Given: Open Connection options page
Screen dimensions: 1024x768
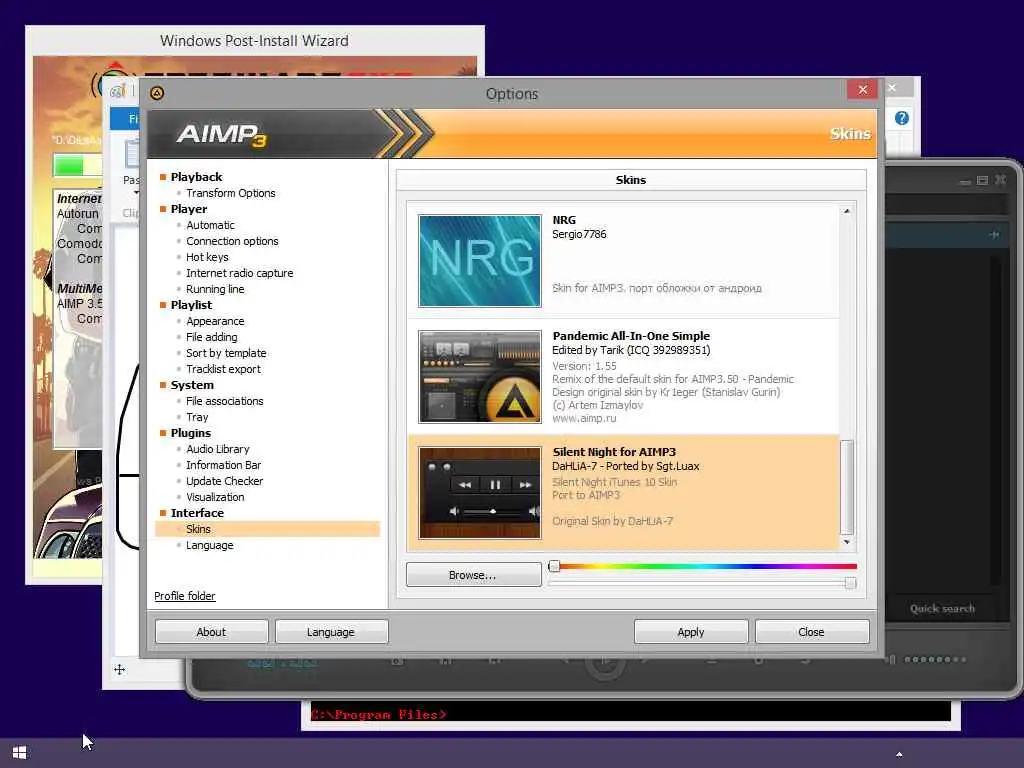Looking at the screenshot, I should pyautogui.click(x=232, y=241).
